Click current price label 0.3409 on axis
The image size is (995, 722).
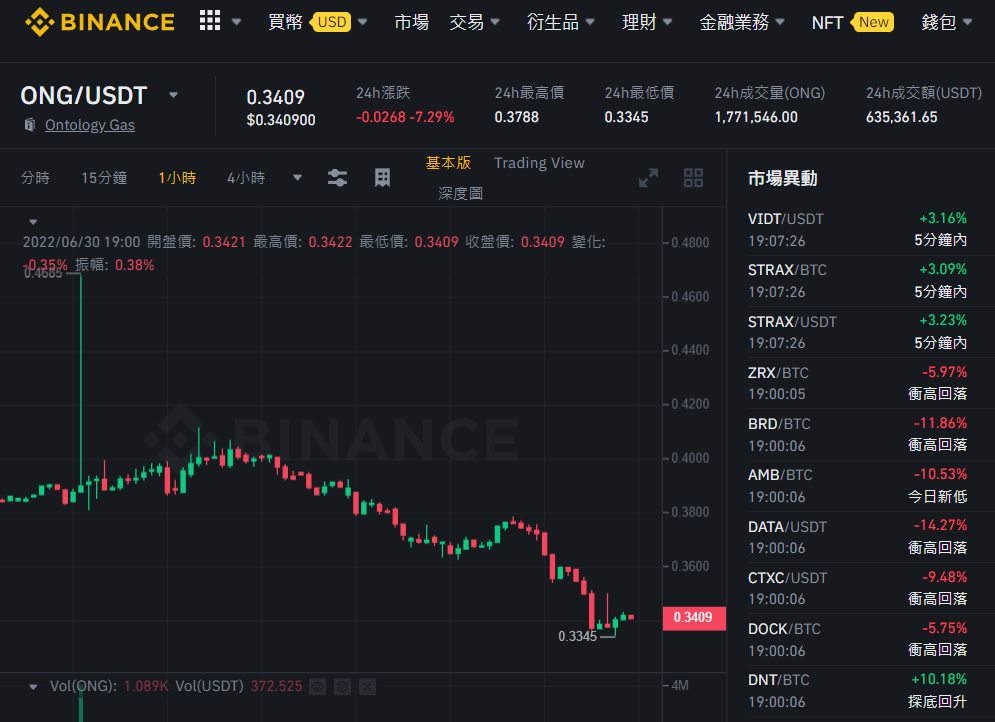(694, 618)
